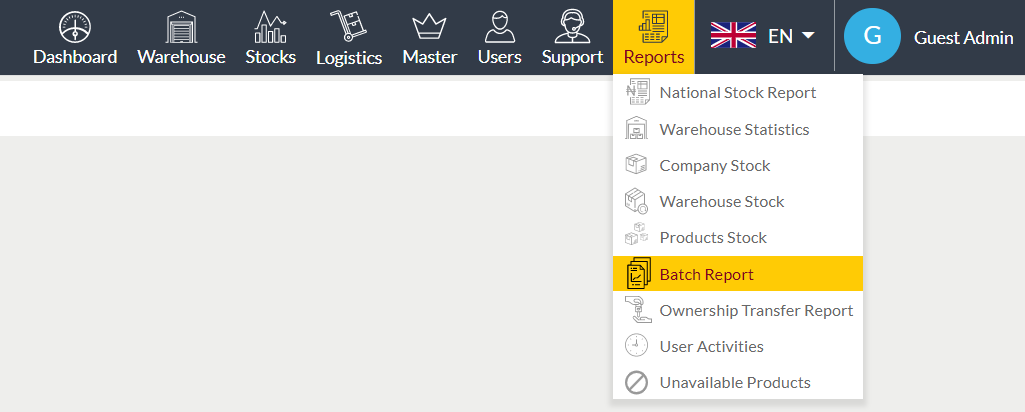Choose Unavailable Products entry

pos(738,383)
